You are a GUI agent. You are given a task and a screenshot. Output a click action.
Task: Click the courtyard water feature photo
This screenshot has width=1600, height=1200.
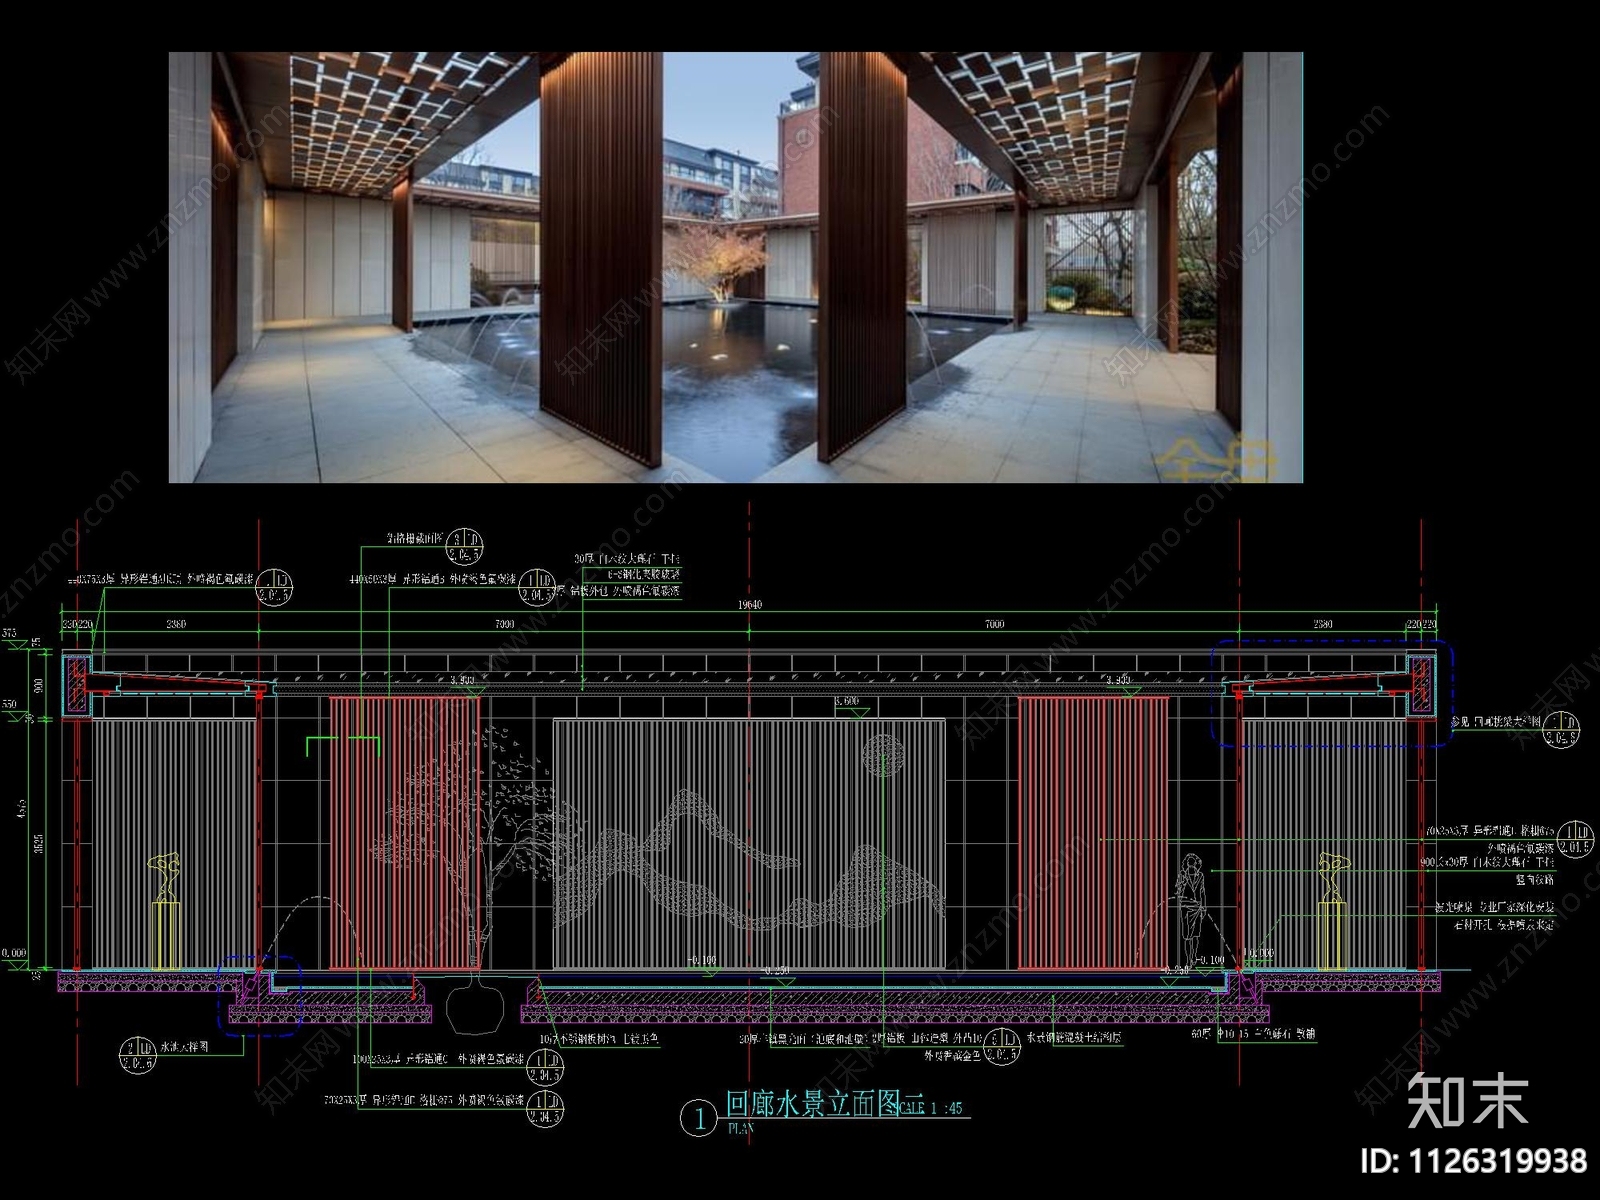736,268
